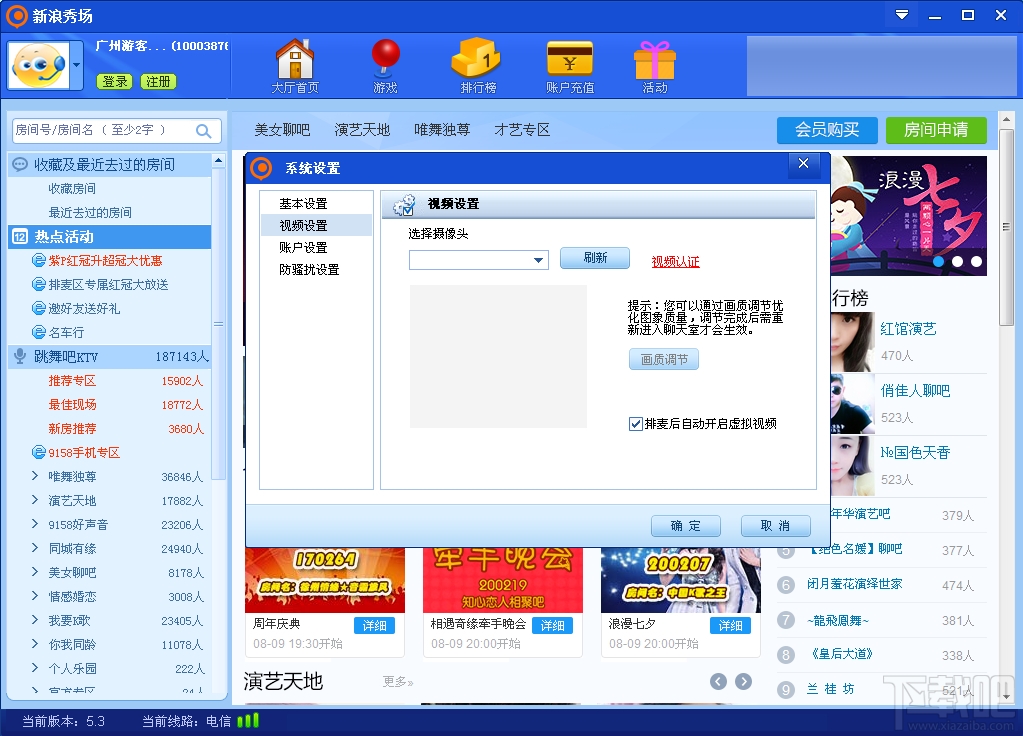
Task: Open the 排行榜 rankings icon
Action: pos(475,58)
